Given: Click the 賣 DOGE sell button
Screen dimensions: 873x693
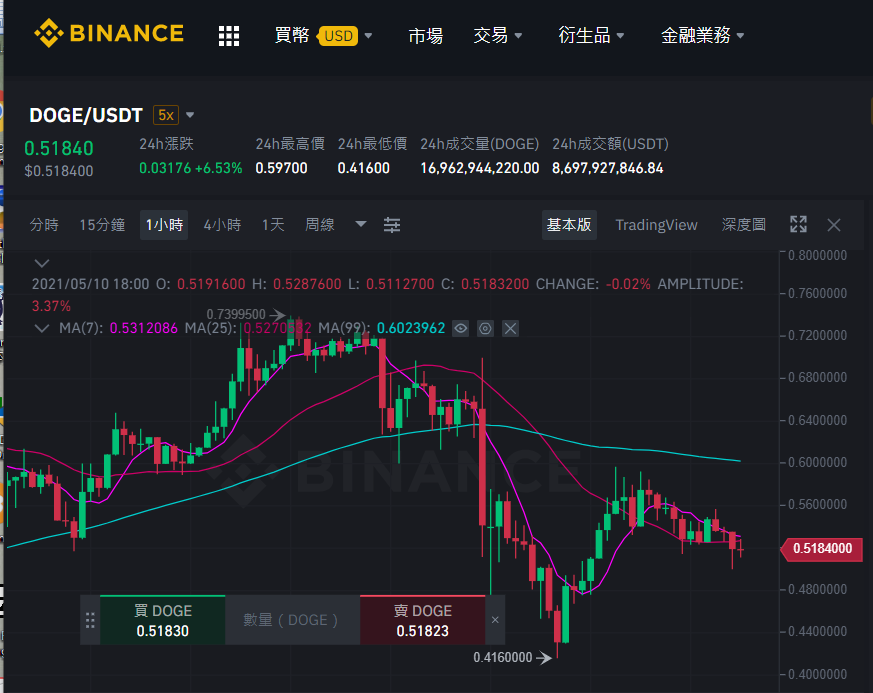Looking at the screenshot, I should click(423, 620).
